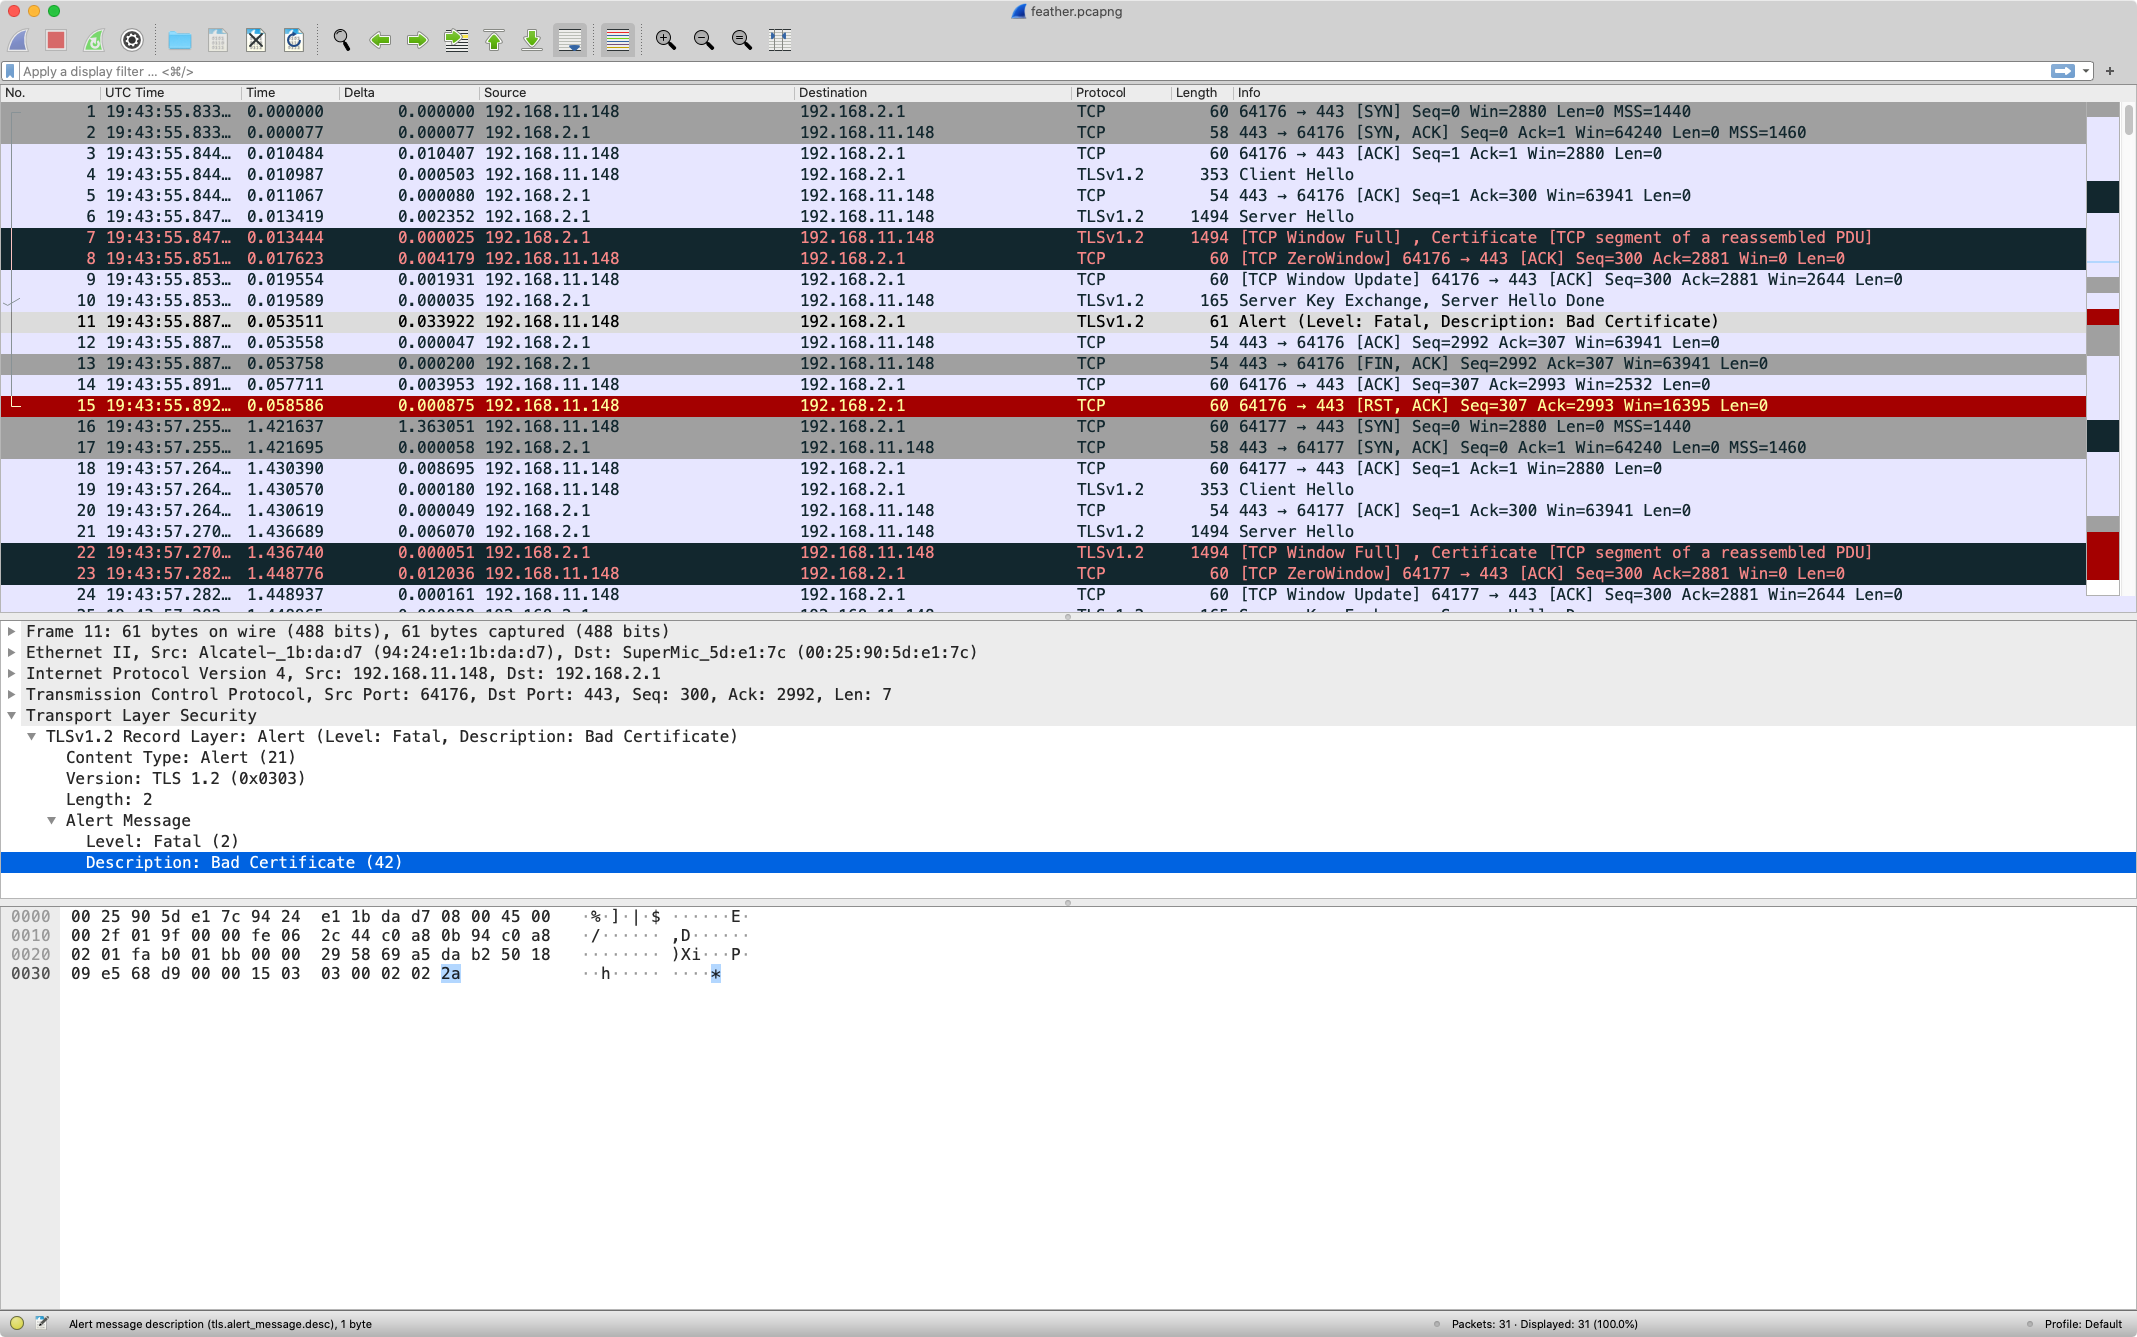Change the profile from Profile: Default
Image resolution: width=2137 pixels, height=1337 pixels.
point(2083,1324)
